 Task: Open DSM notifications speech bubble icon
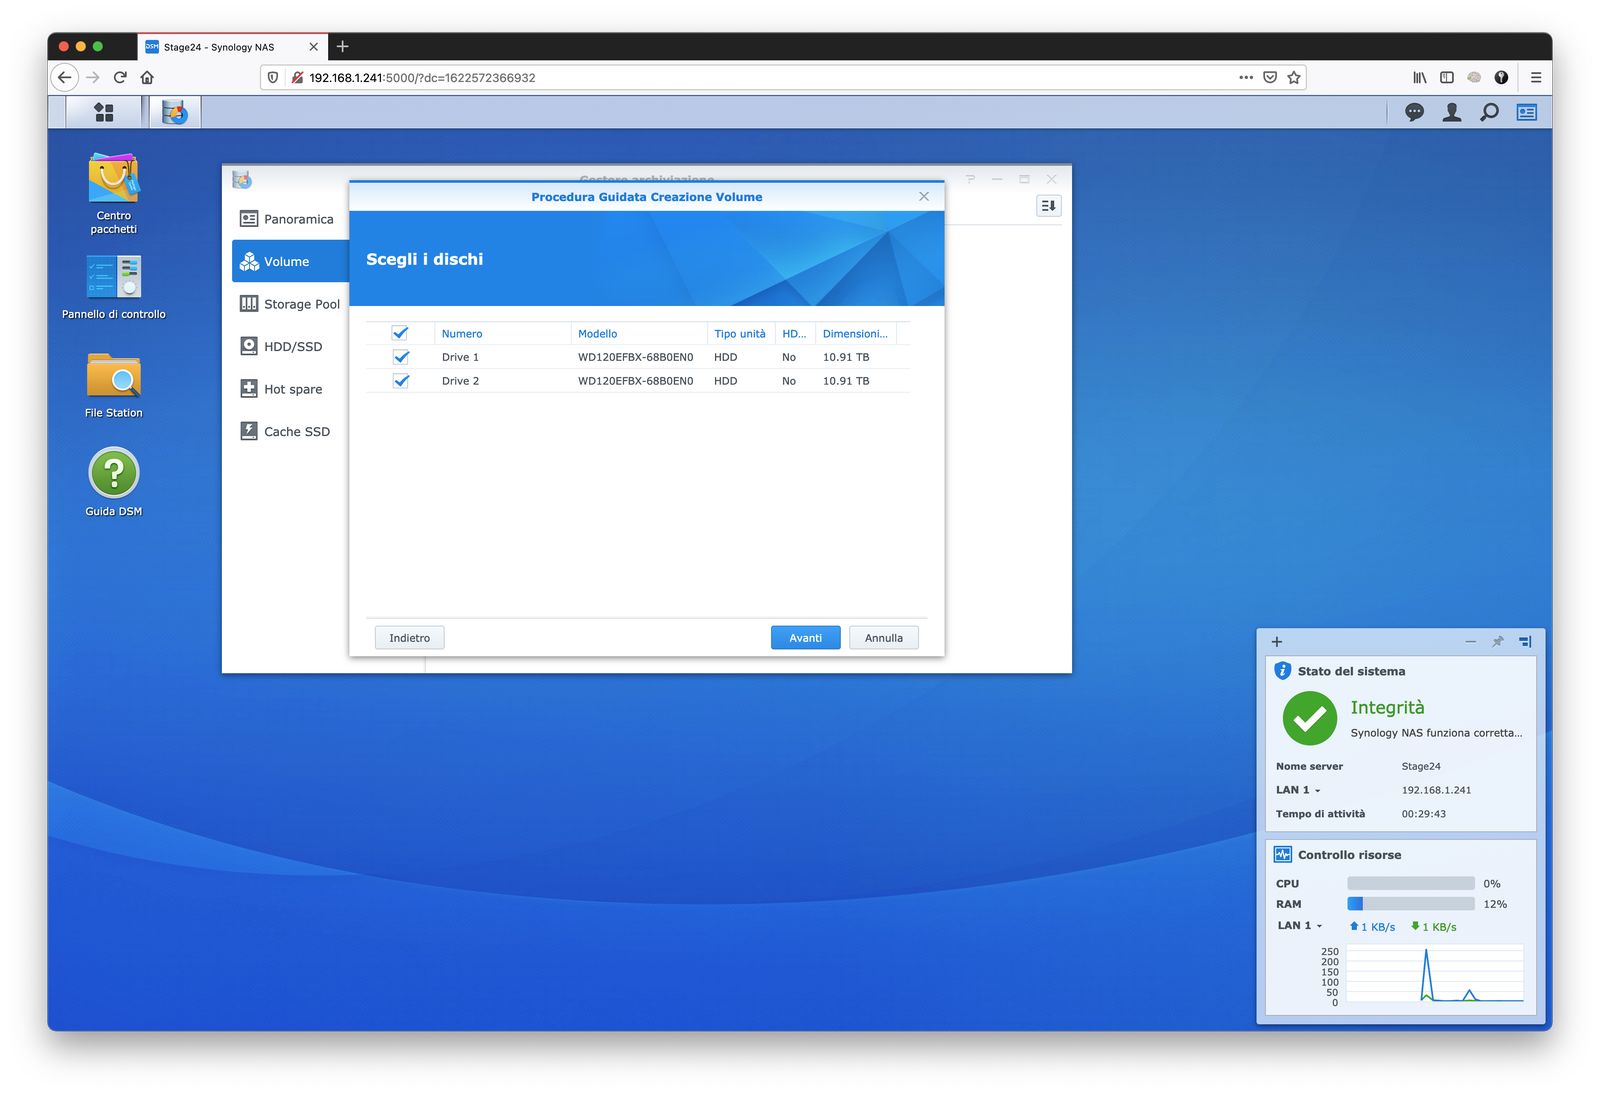1414,112
